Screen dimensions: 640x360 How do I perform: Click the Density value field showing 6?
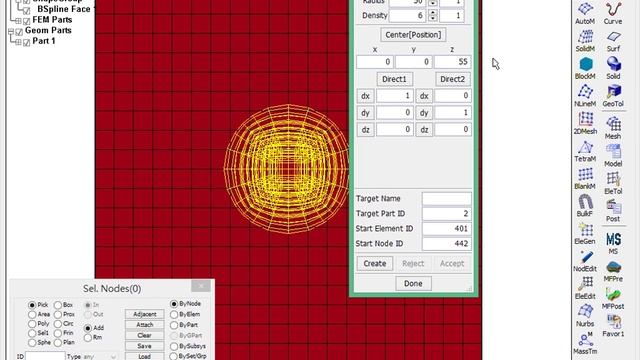tap(407, 16)
